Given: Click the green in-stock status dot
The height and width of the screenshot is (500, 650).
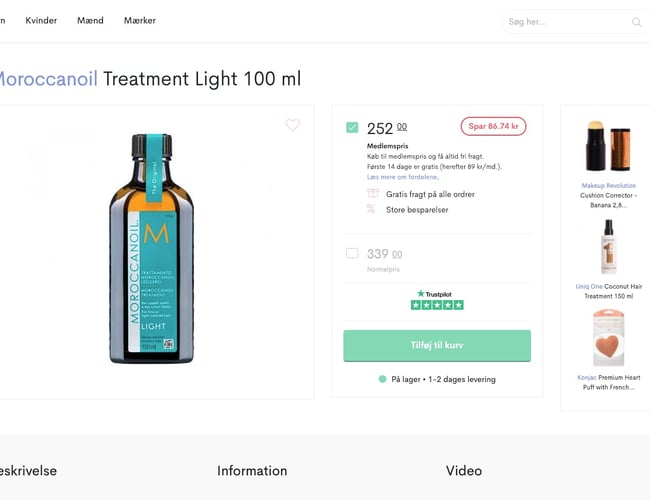Looking at the screenshot, I should [383, 379].
